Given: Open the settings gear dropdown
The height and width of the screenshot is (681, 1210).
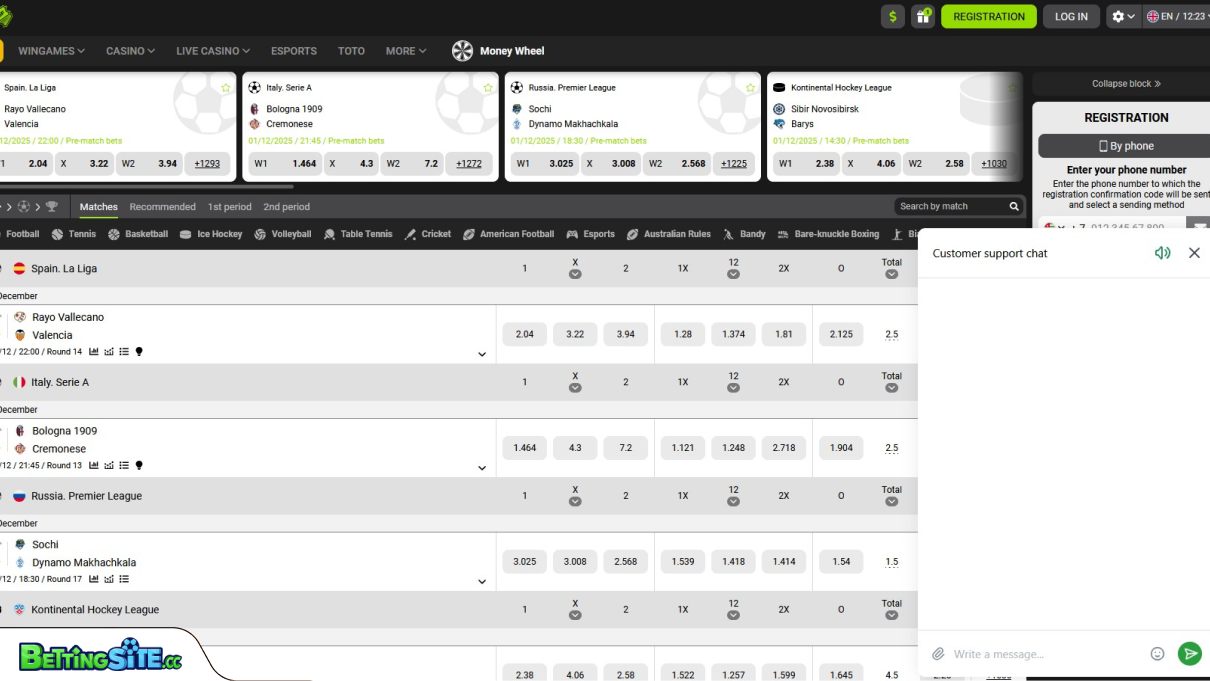Looking at the screenshot, I should point(1123,16).
